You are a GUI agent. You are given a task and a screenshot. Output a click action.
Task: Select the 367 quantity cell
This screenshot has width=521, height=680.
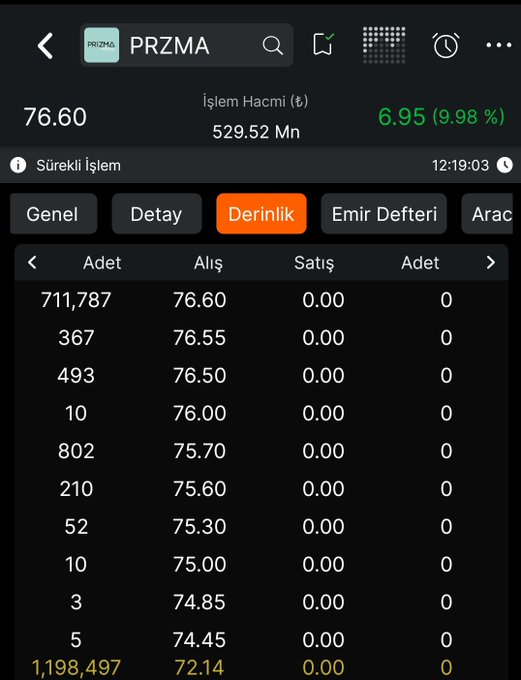point(76,338)
